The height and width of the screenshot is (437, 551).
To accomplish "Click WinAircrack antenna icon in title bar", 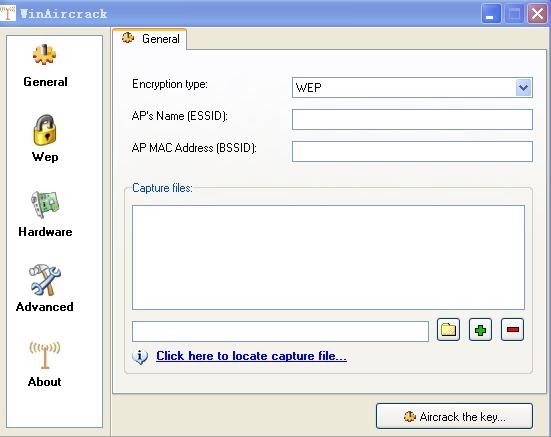I will click(x=8, y=13).
